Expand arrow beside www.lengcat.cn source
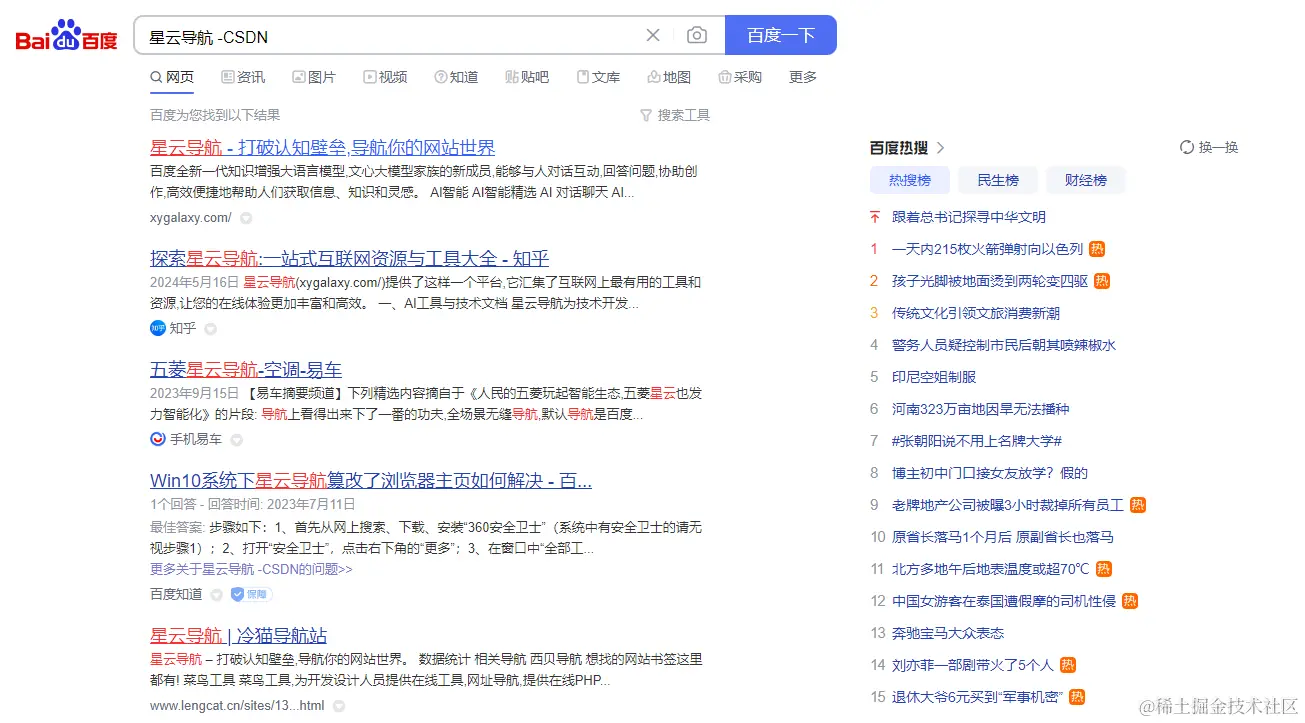The height and width of the screenshot is (723, 1305). coord(339,706)
